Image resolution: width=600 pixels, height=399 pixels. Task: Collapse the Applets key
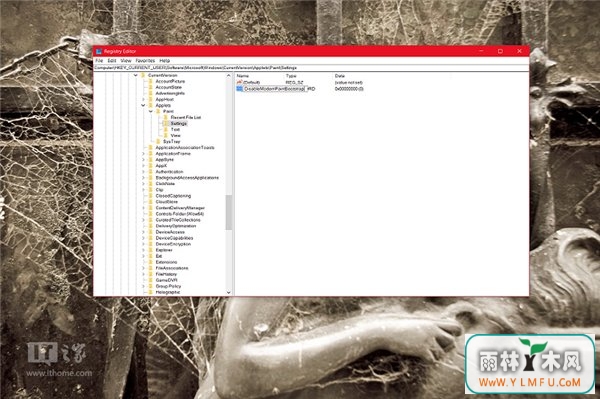point(143,105)
